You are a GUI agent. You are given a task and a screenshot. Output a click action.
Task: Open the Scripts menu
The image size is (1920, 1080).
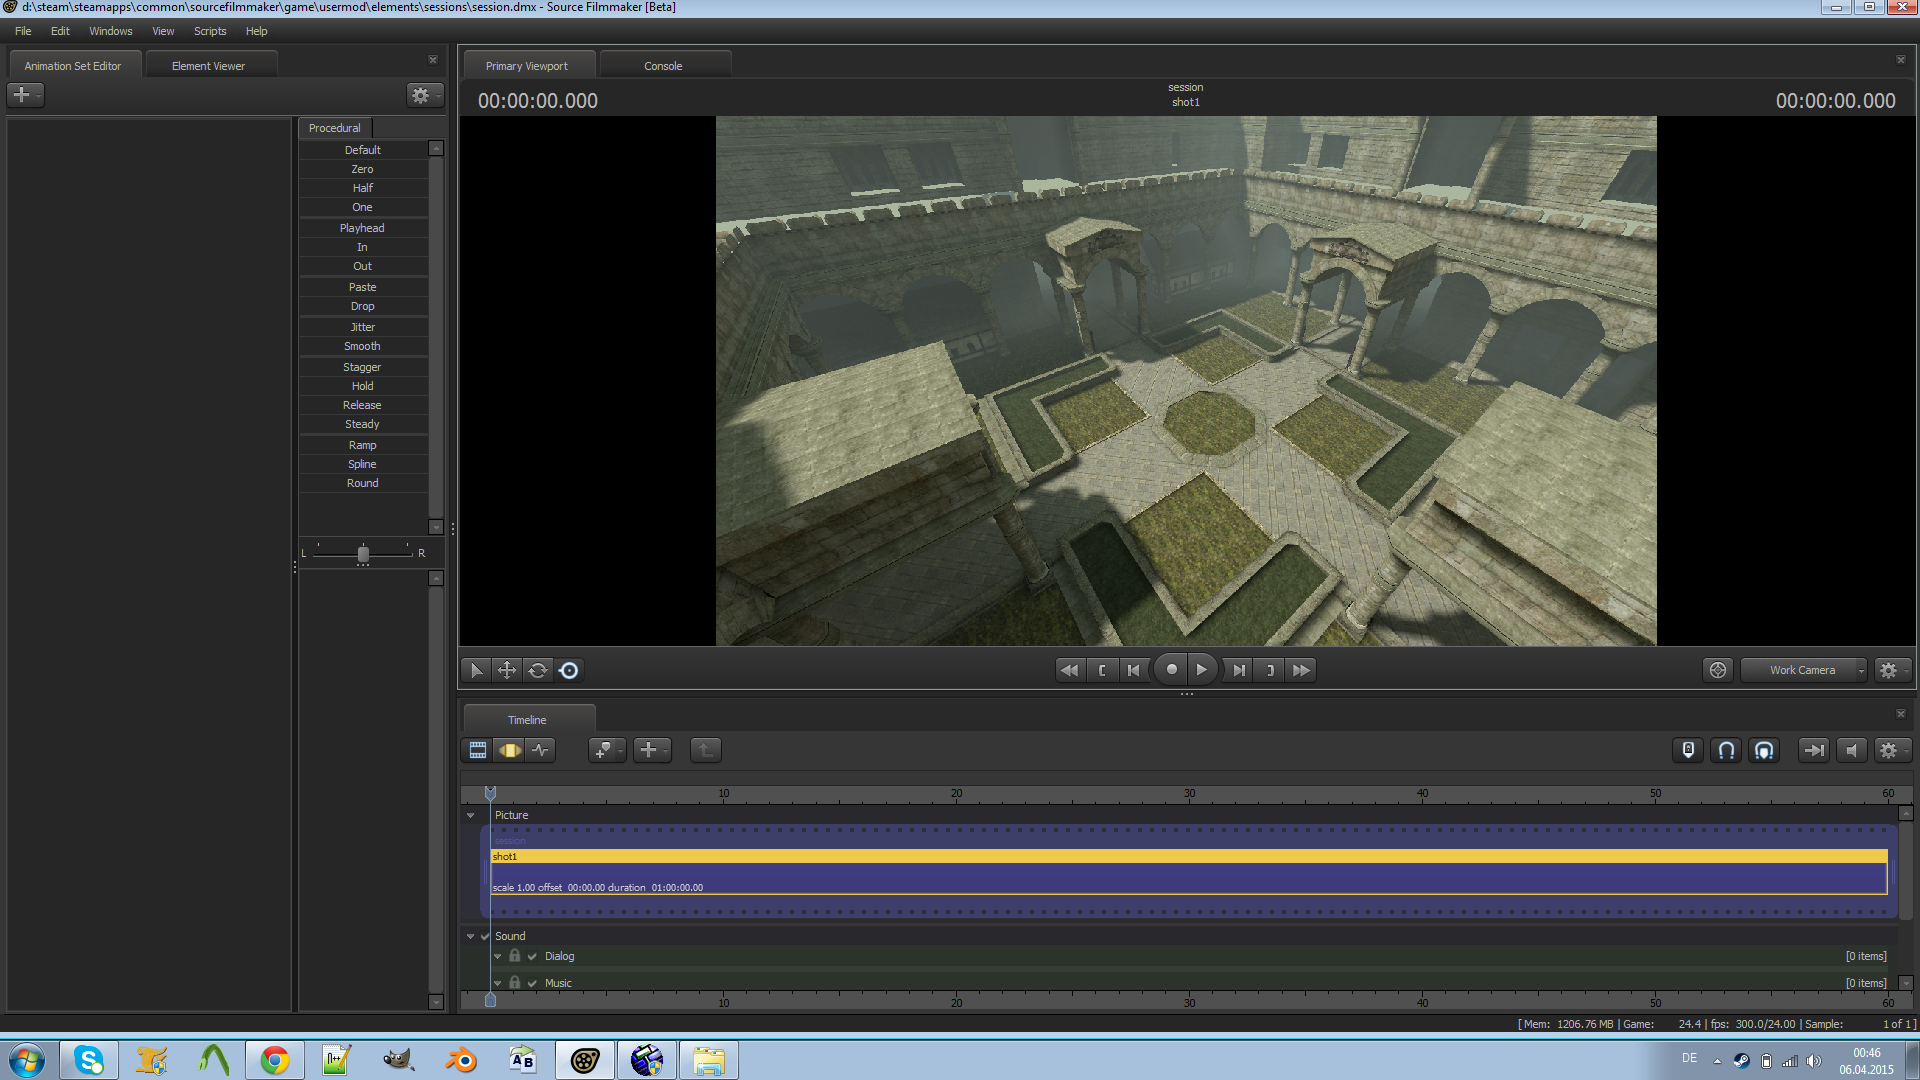coord(209,31)
